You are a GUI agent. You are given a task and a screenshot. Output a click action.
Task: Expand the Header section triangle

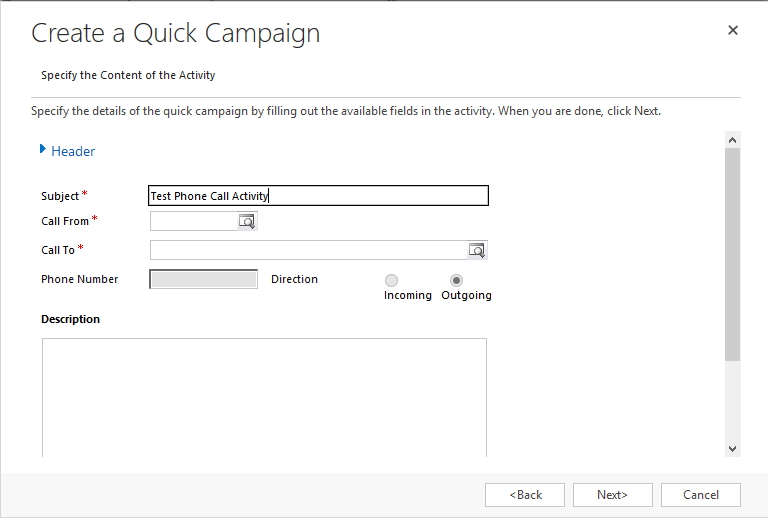pyautogui.click(x=43, y=149)
